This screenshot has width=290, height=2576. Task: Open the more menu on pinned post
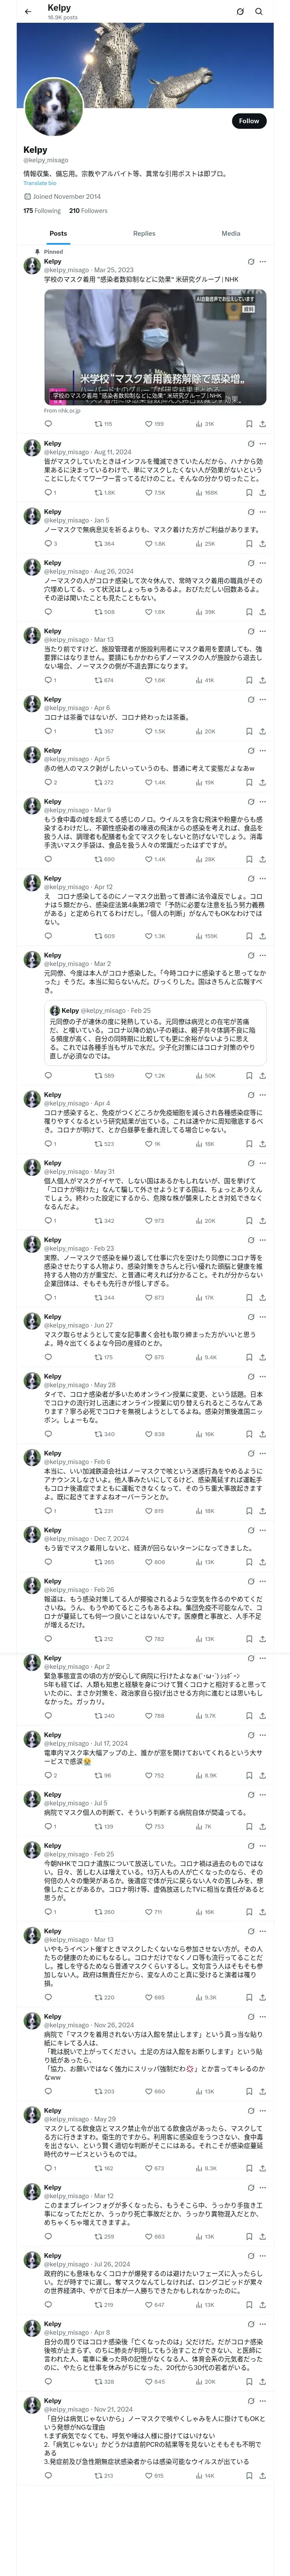coord(263,262)
